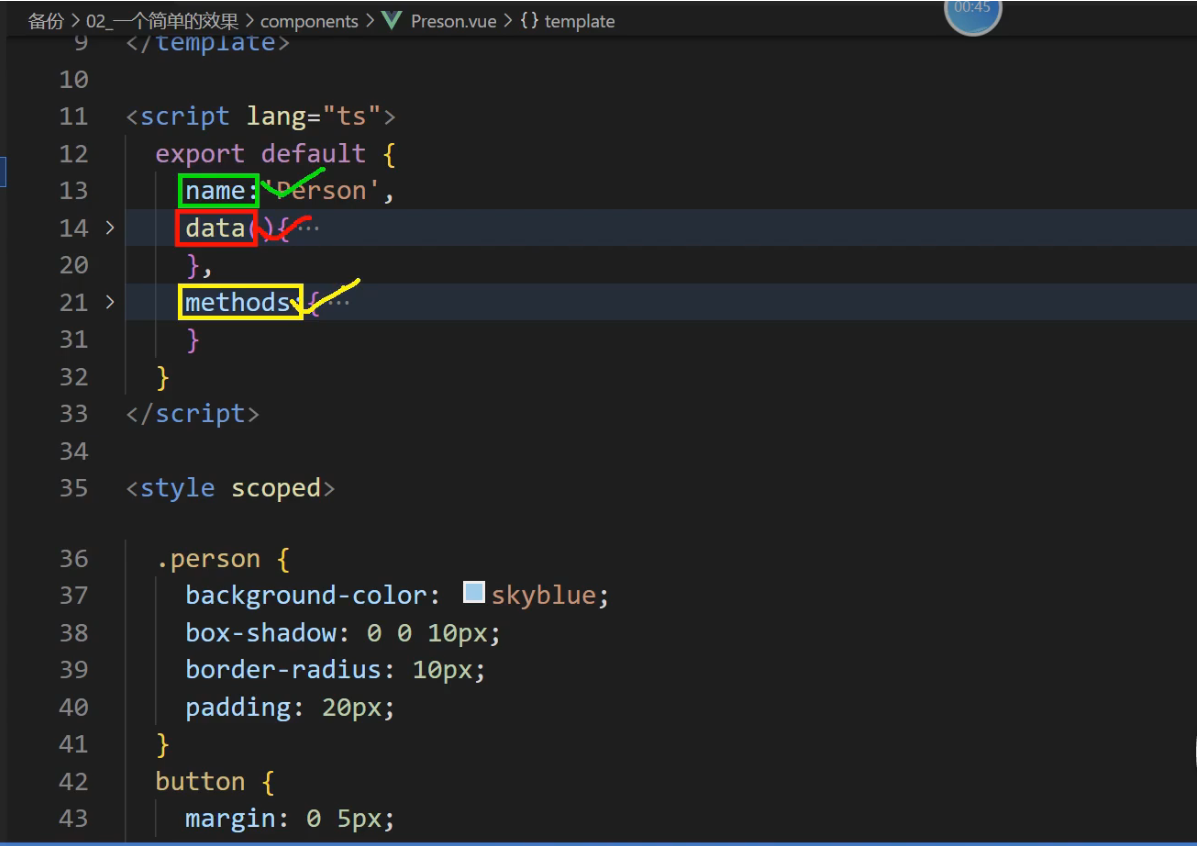Click line number 33 in gutter

[x=73, y=414]
